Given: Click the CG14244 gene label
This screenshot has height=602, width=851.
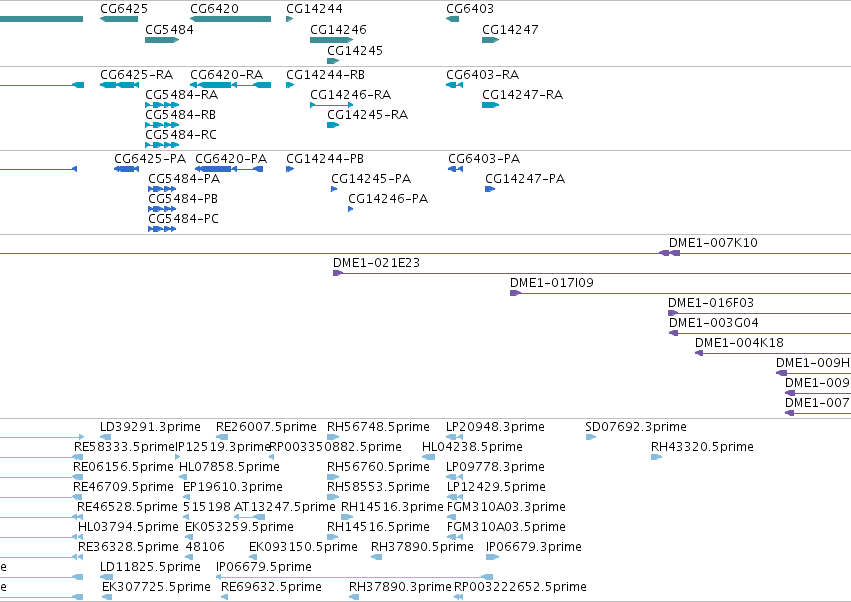Looking at the screenshot, I should [x=314, y=9].
